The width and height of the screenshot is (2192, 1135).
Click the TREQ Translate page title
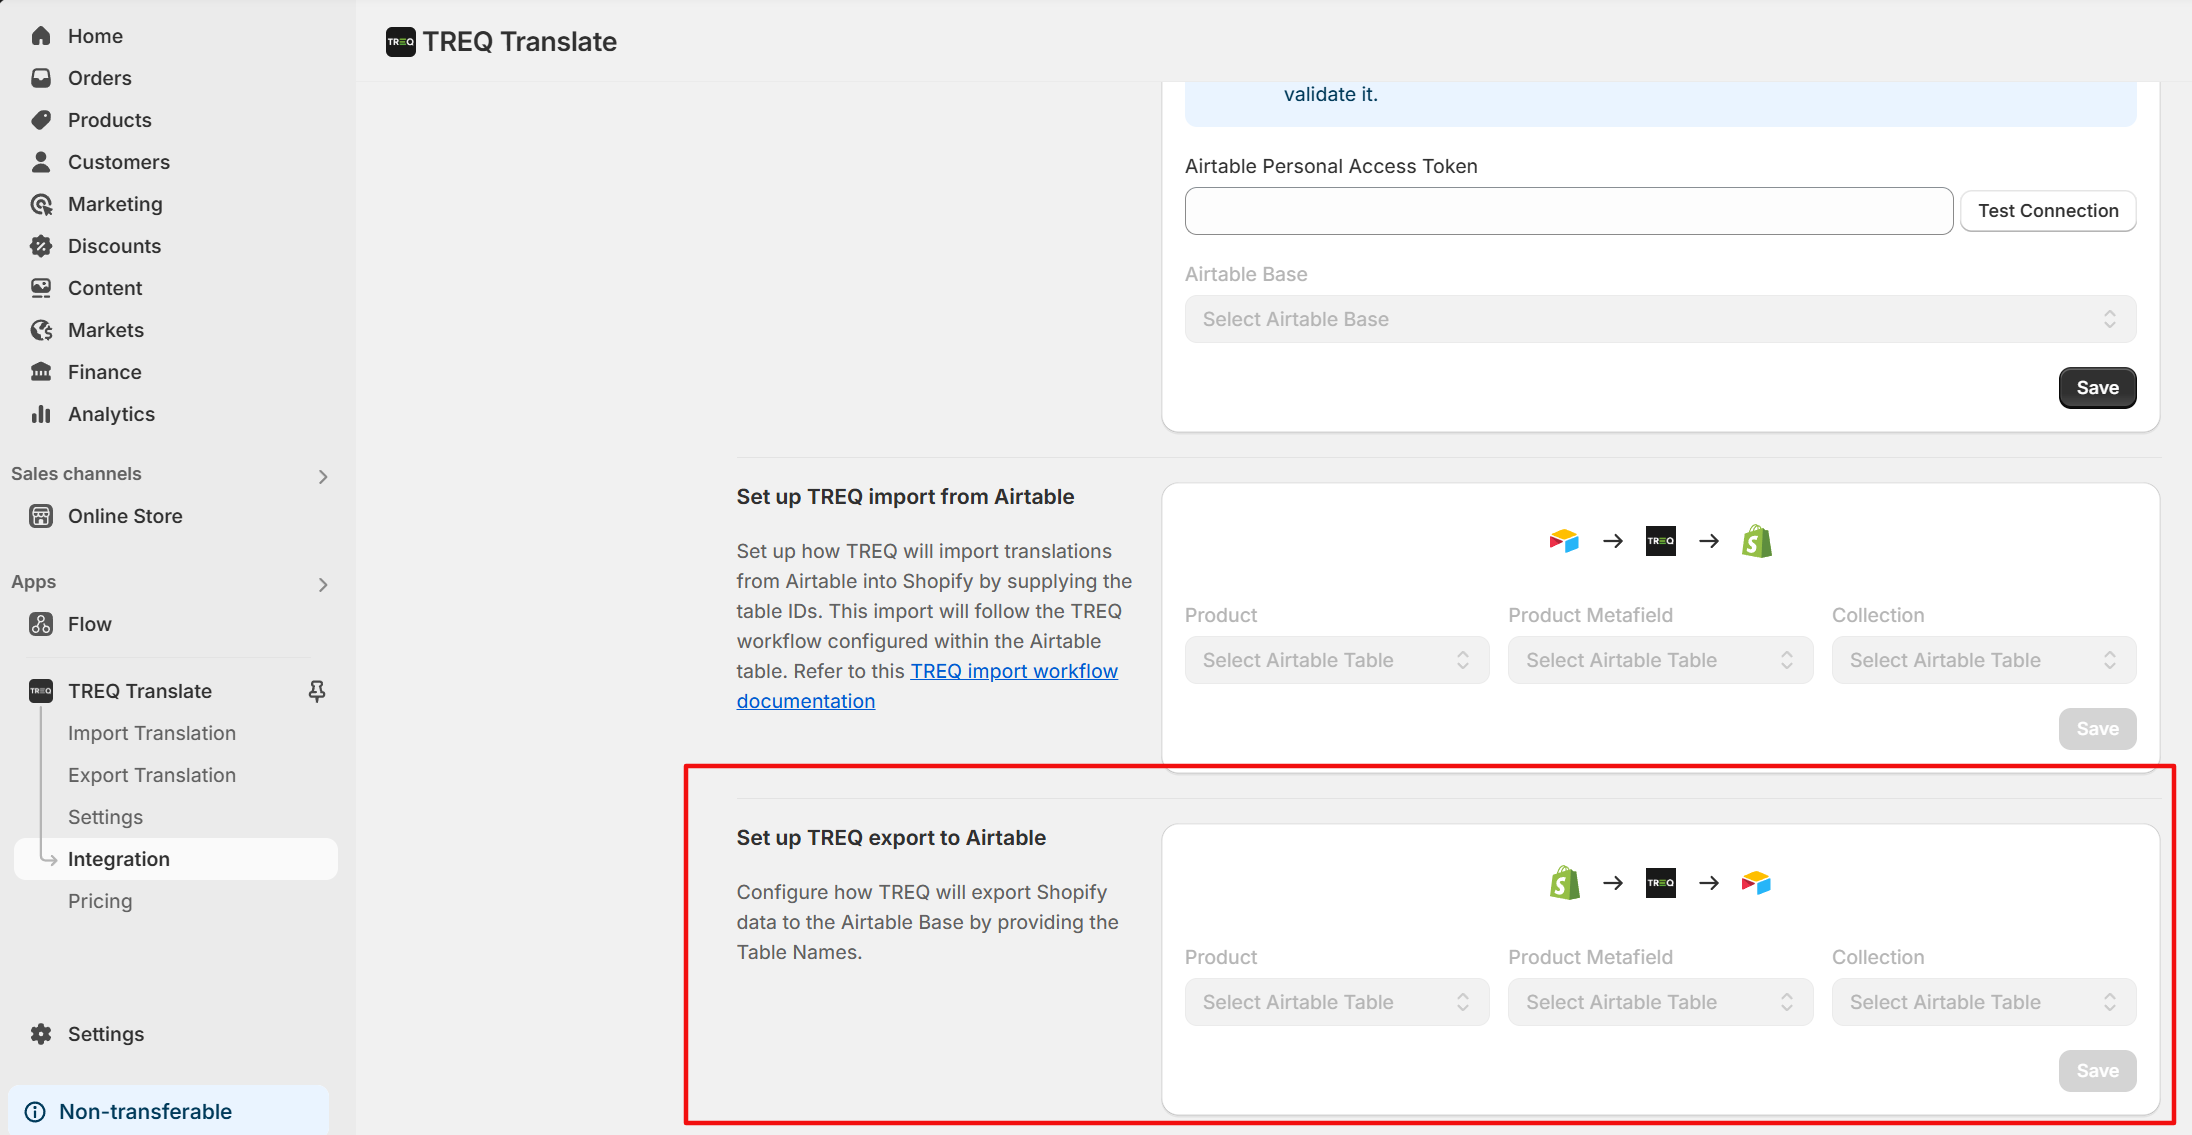click(519, 42)
